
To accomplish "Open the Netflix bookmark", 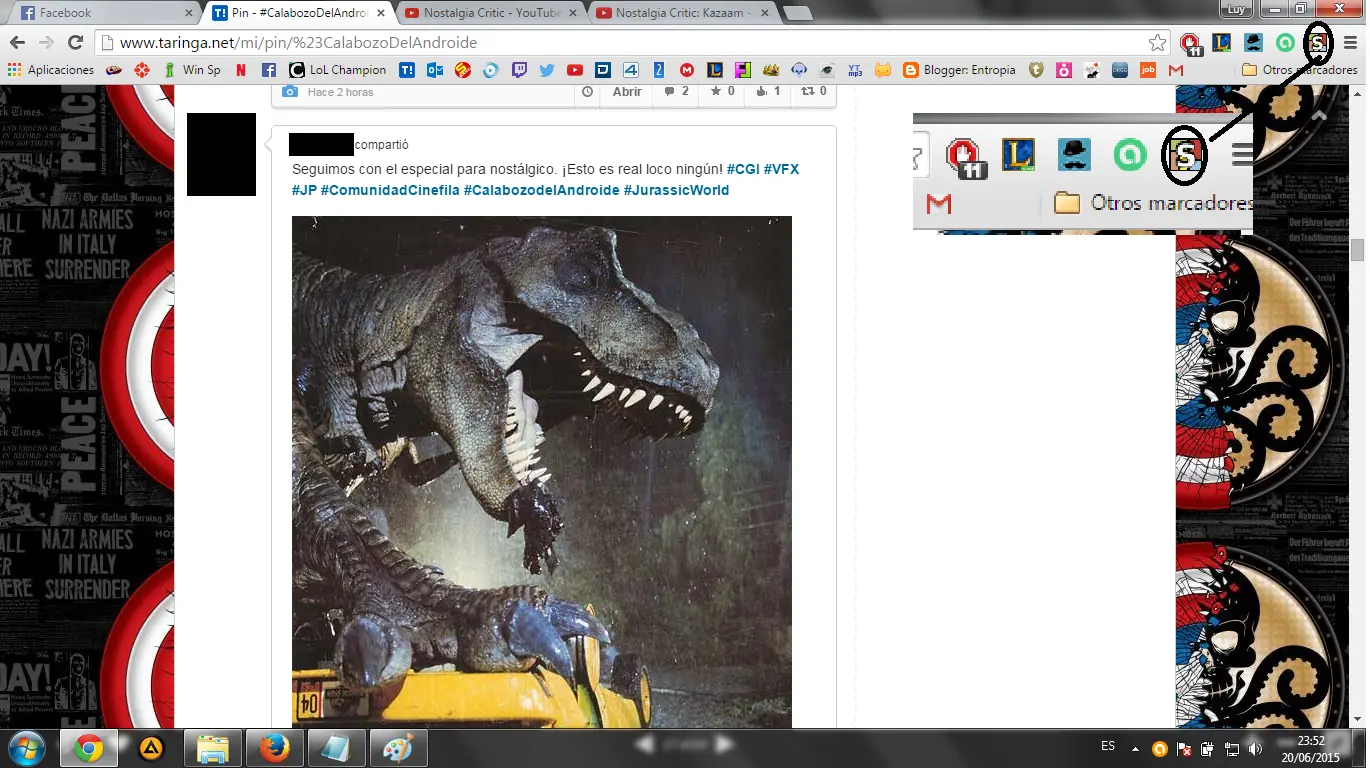I will pos(241,70).
